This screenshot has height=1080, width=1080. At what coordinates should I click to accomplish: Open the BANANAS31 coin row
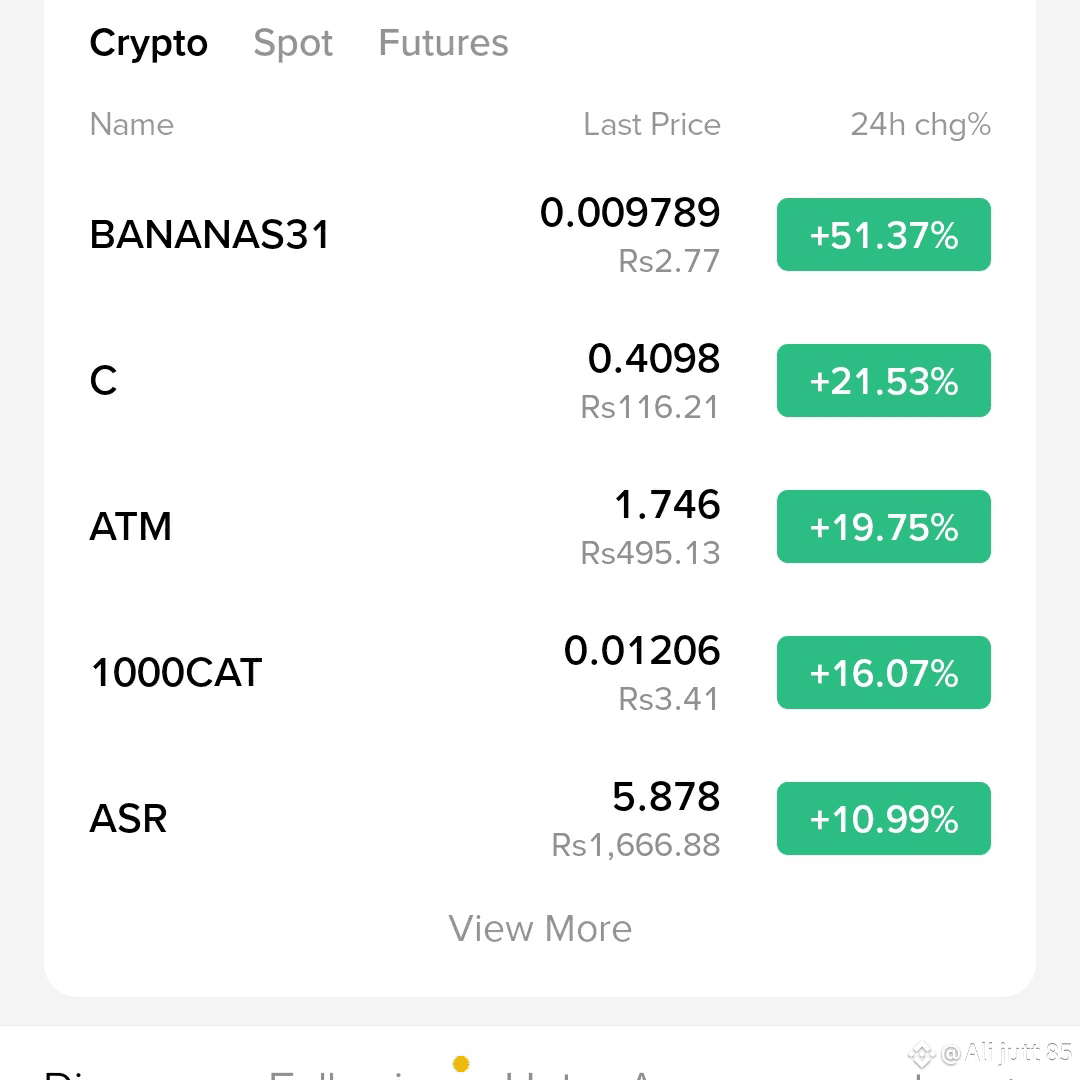tap(540, 234)
